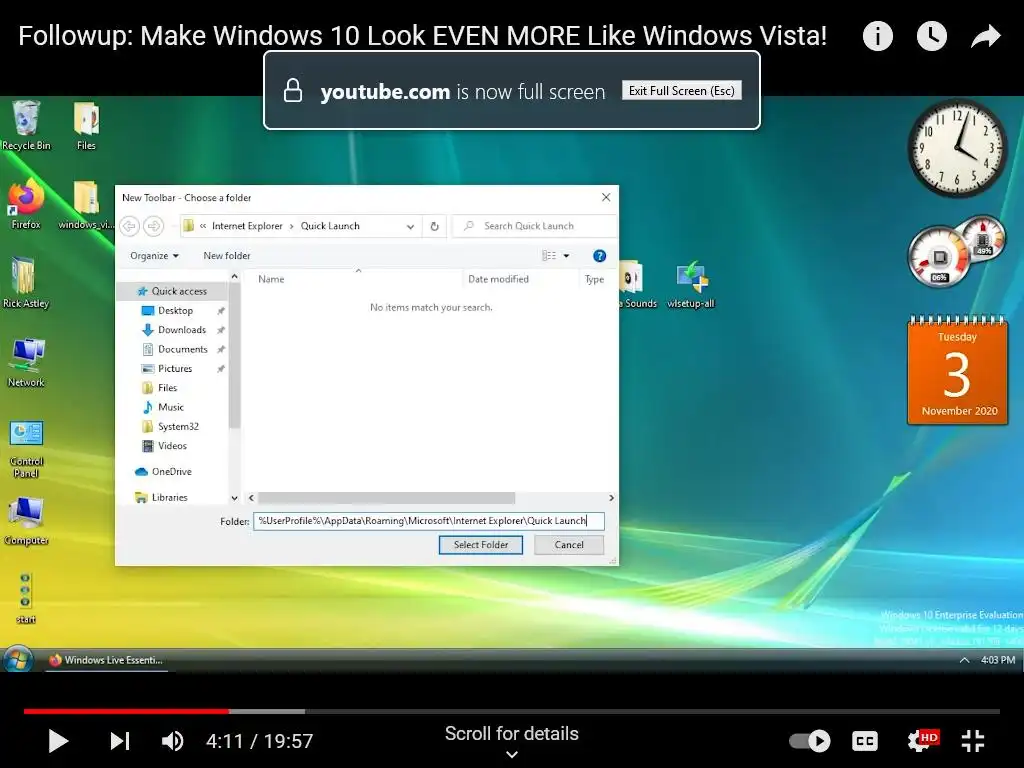Image resolution: width=1024 pixels, height=768 pixels.
Task: Click Windows Live Essenti... taskbar button
Action: click(106, 660)
